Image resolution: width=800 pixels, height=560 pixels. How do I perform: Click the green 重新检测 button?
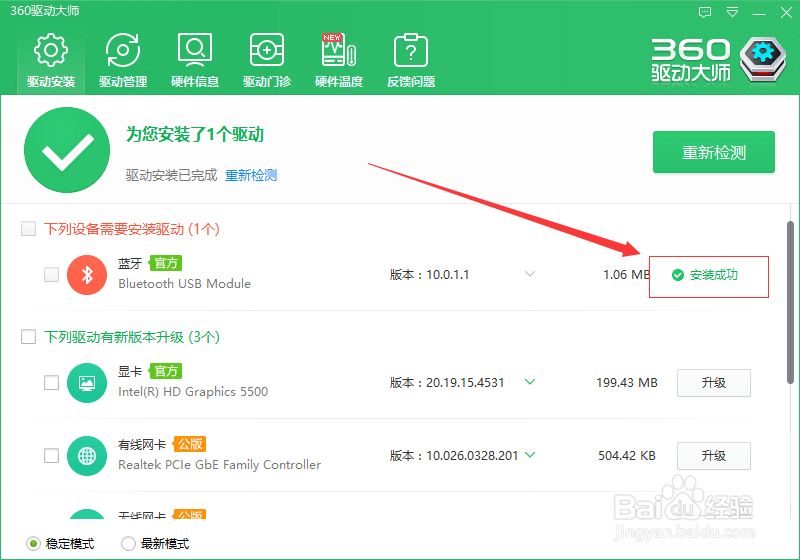pos(714,152)
